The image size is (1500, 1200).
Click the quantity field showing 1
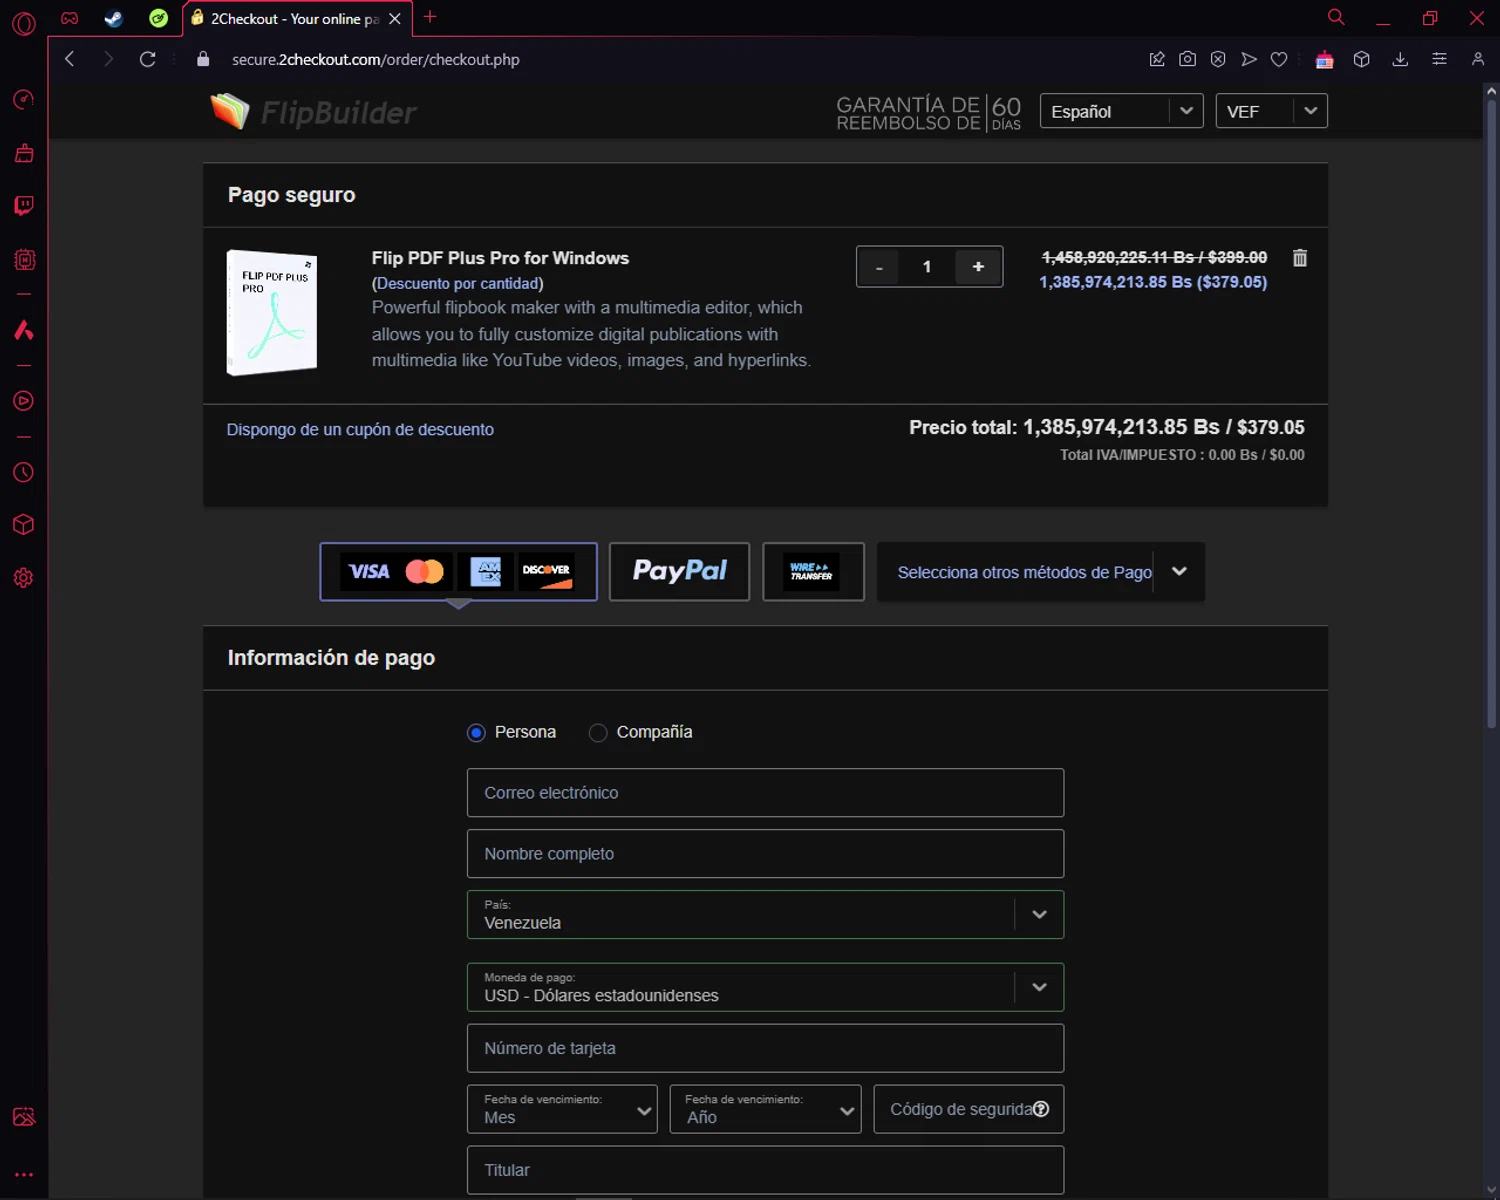pos(927,267)
